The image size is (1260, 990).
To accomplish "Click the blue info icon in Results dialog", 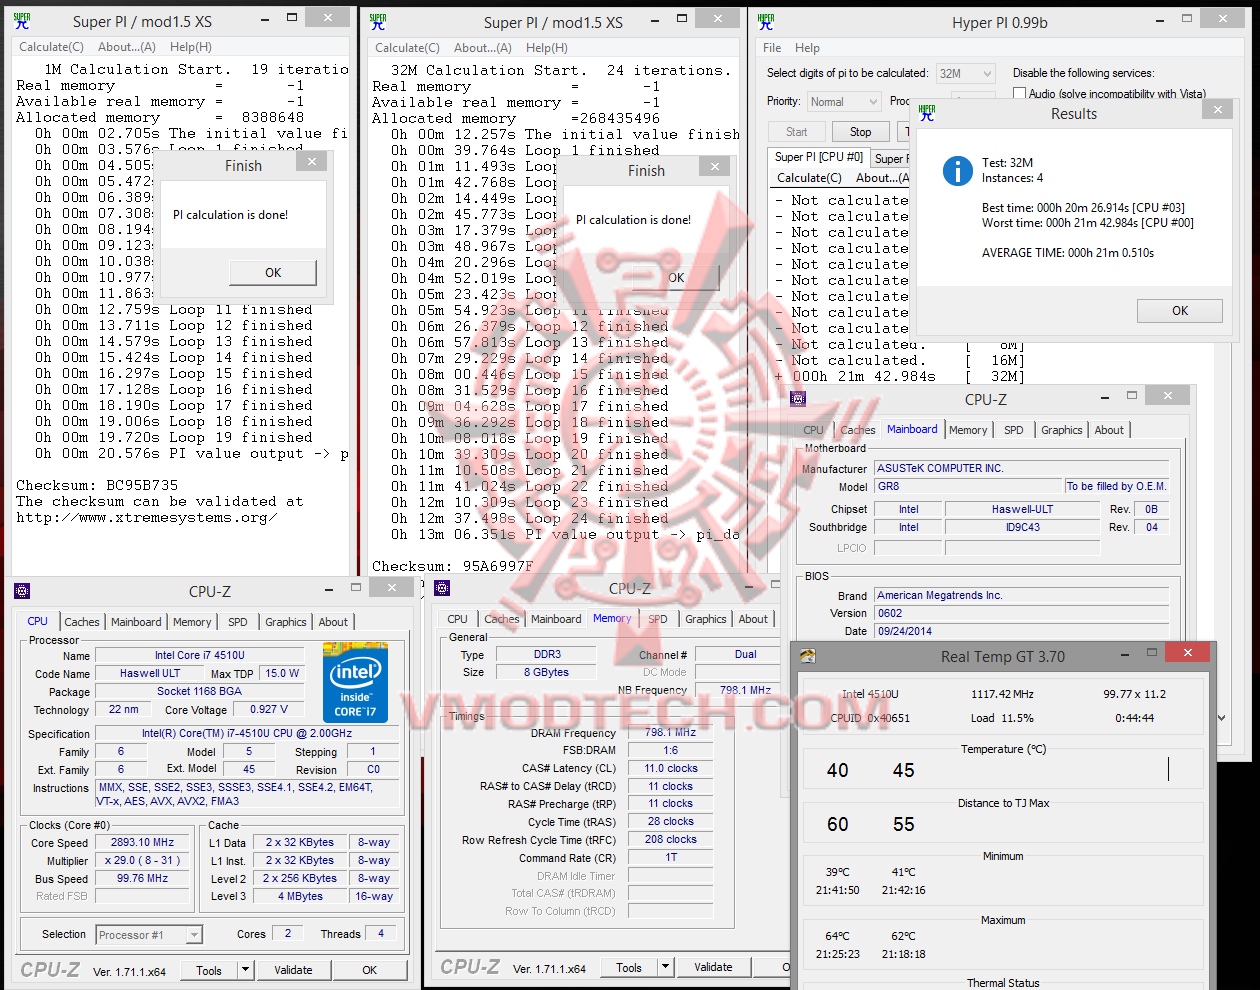I will tap(957, 171).
